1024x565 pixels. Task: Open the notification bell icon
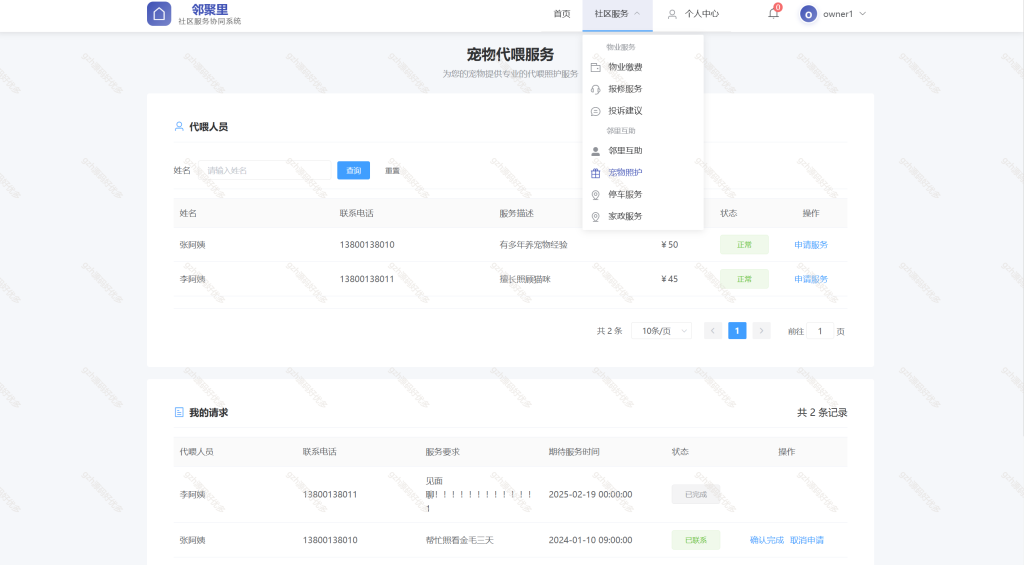click(773, 13)
